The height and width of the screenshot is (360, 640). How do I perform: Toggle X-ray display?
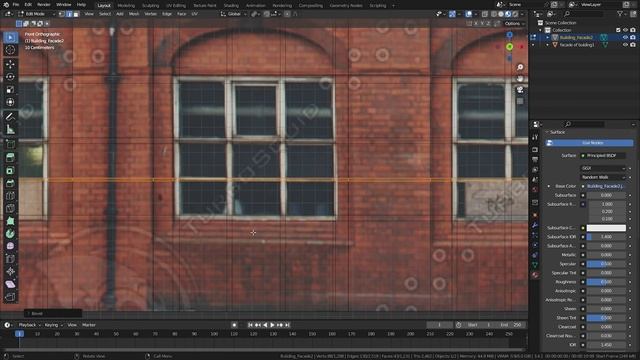pyautogui.click(x=485, y=14)
